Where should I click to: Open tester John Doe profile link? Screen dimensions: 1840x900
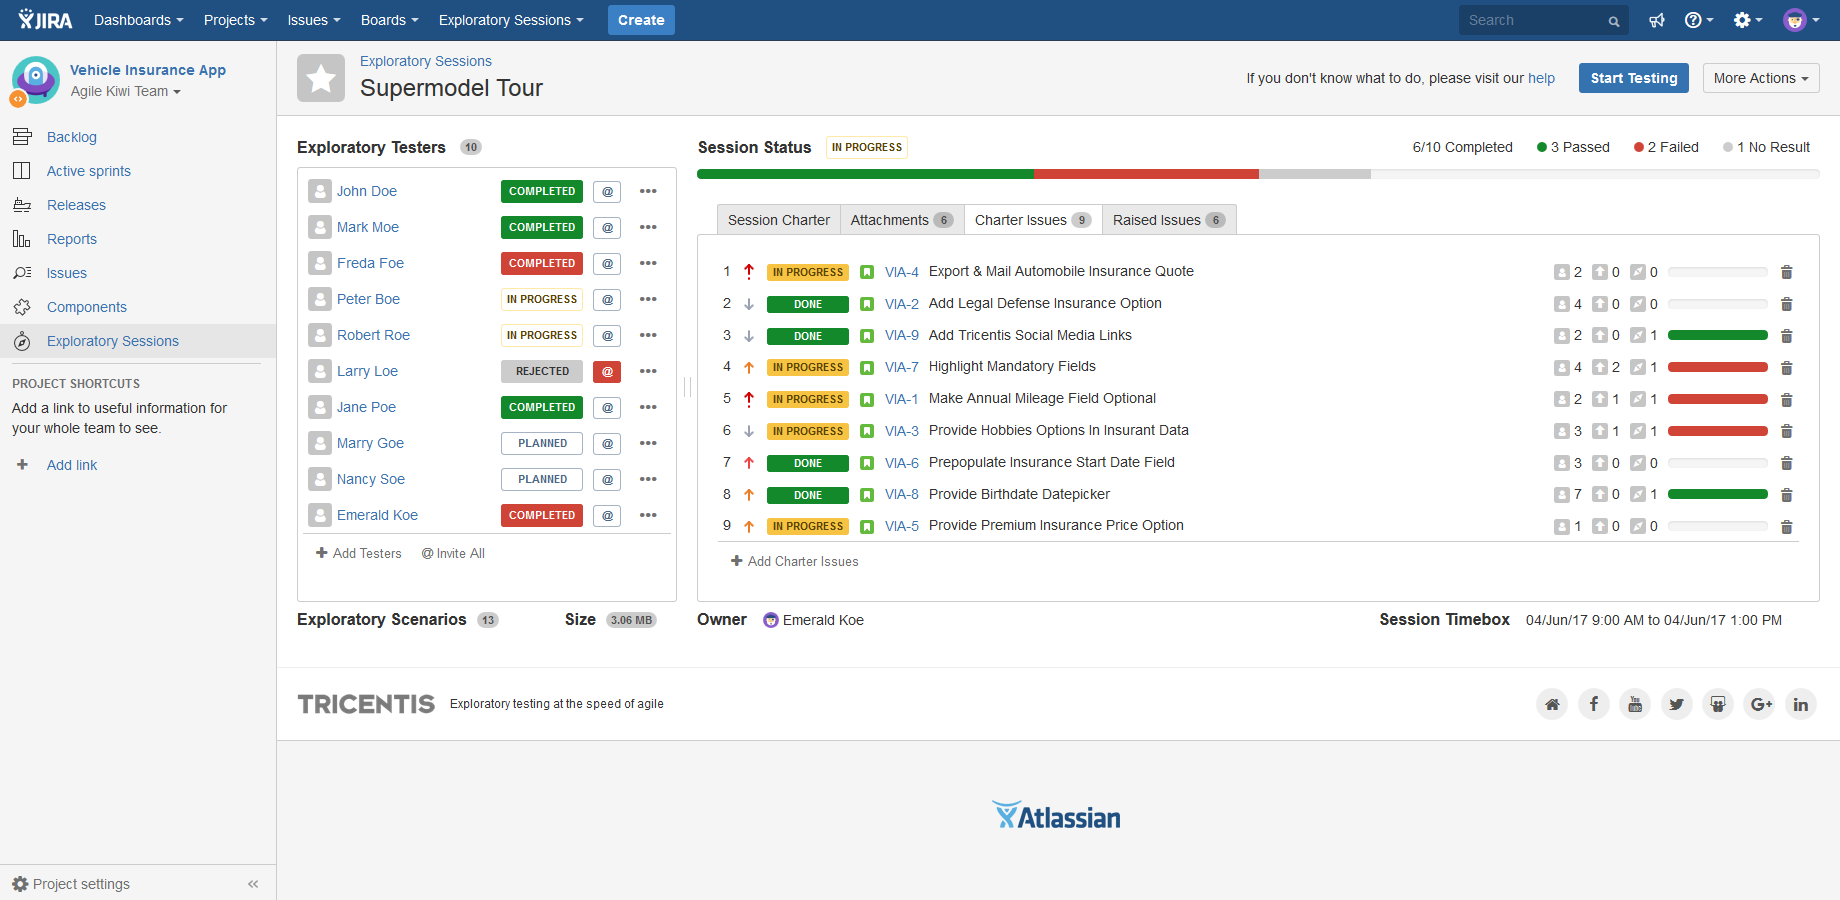click(367, 191)
